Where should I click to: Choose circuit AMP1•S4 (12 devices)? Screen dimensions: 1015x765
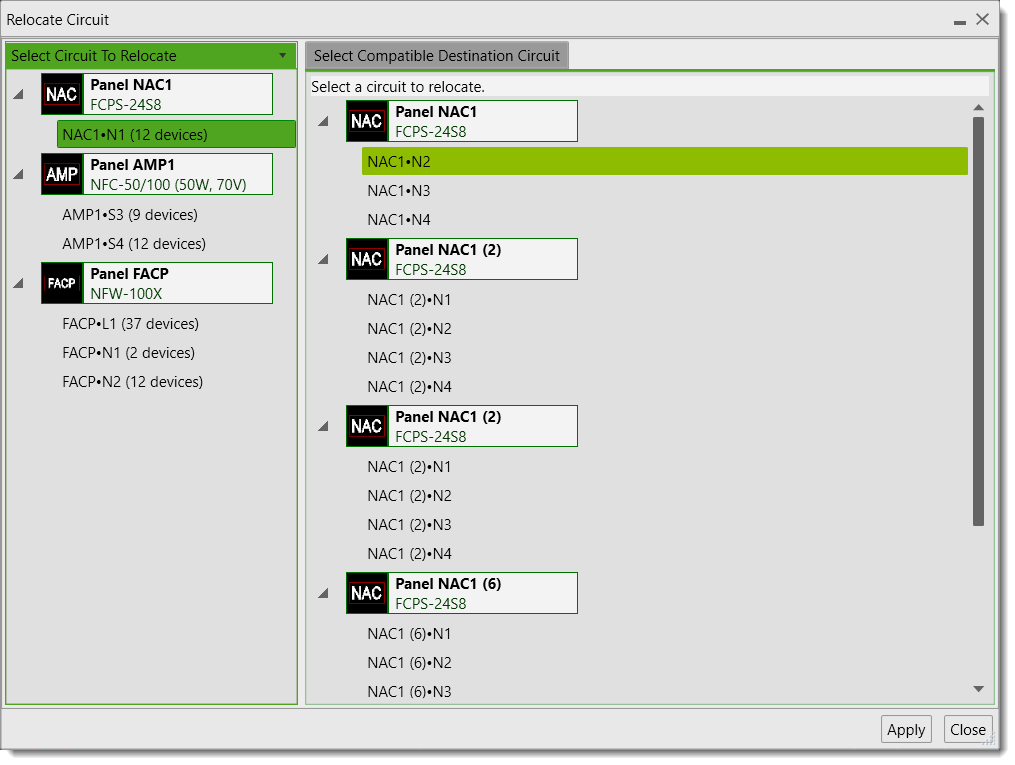pos(134,243)
